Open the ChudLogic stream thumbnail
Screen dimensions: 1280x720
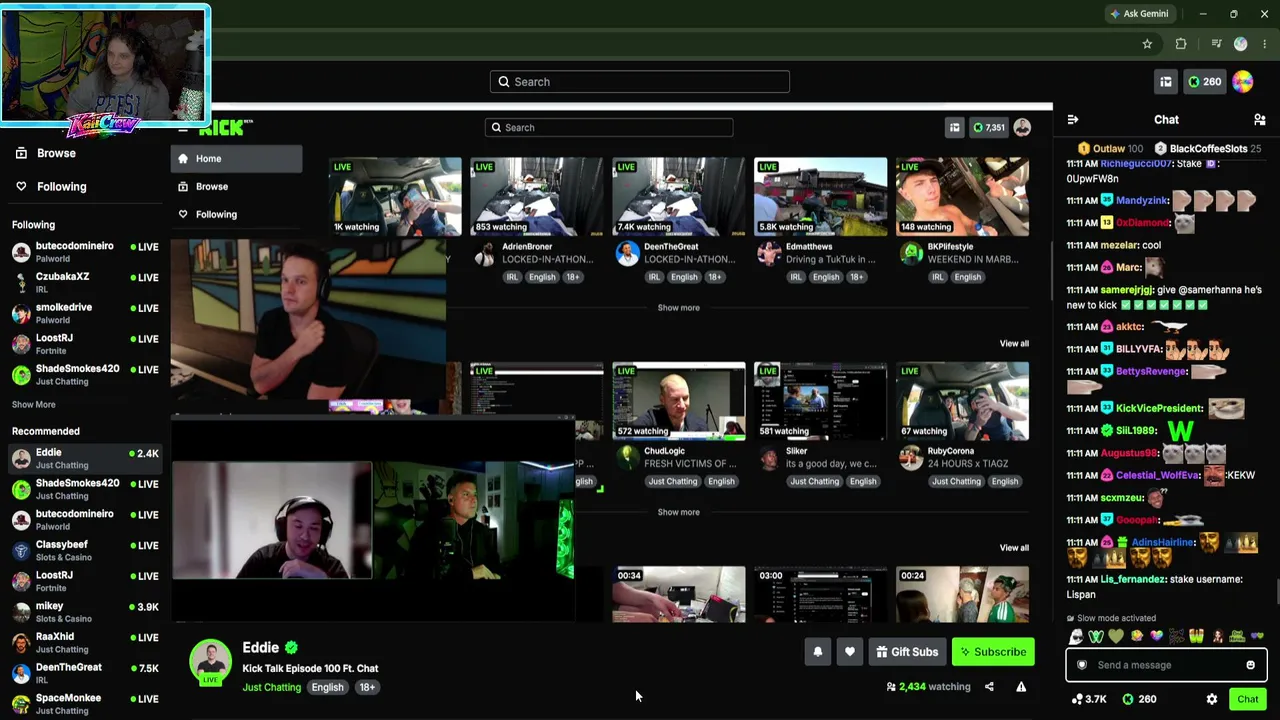pos(679,401)
